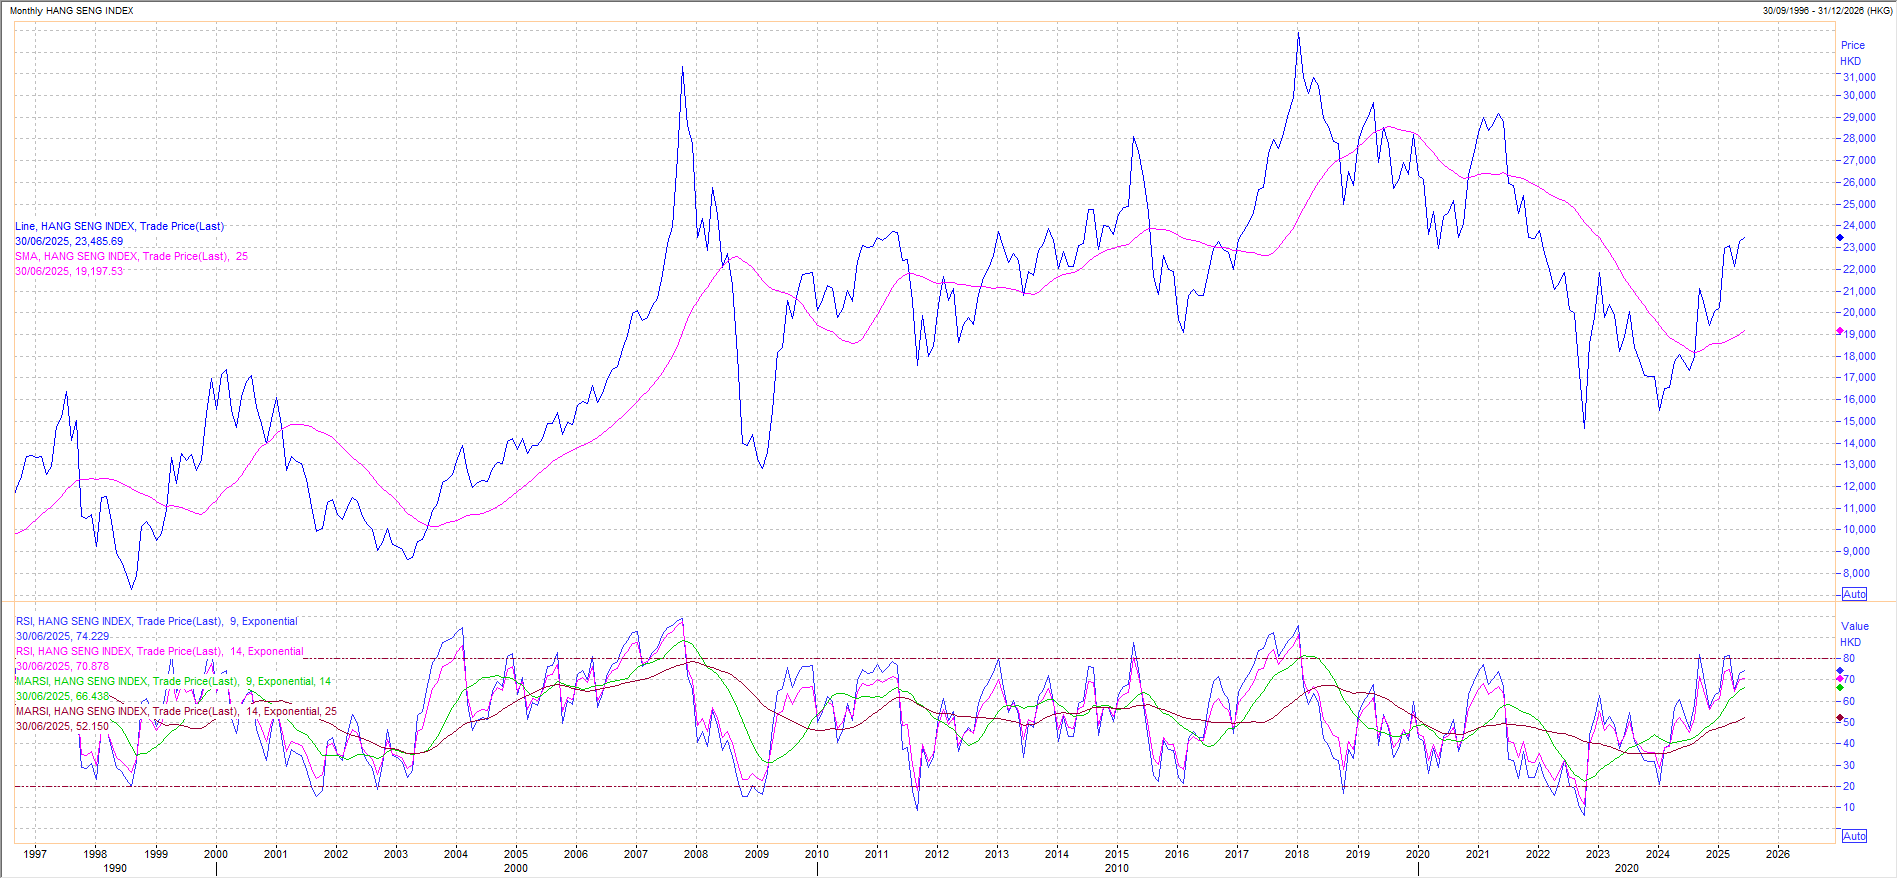Click the 40 label on the RSI value axis

point(1849,744)
